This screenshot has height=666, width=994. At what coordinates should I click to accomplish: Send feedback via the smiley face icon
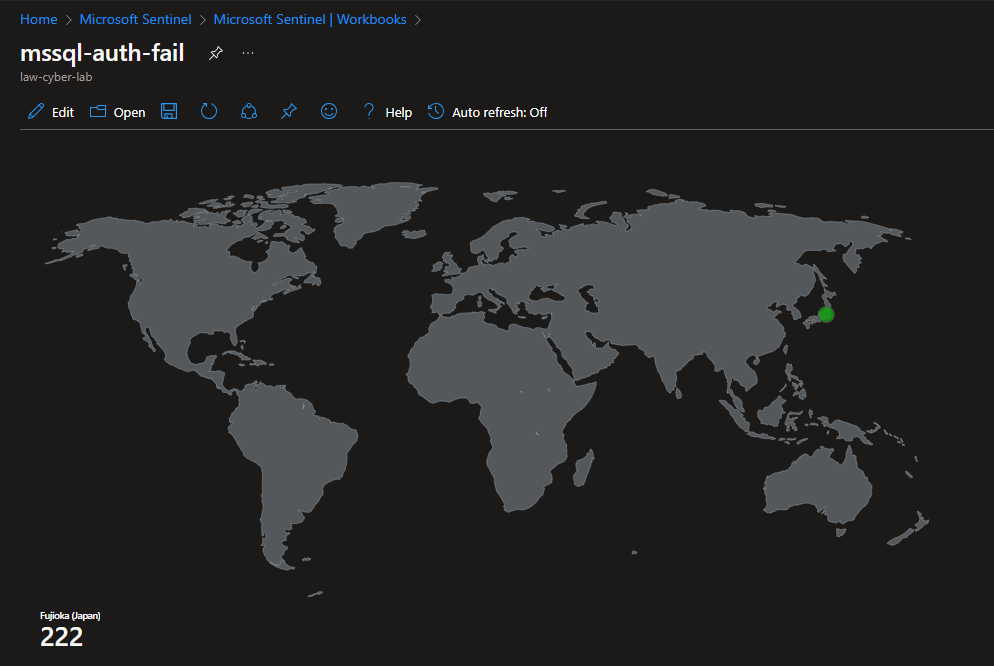pos(329,112)
